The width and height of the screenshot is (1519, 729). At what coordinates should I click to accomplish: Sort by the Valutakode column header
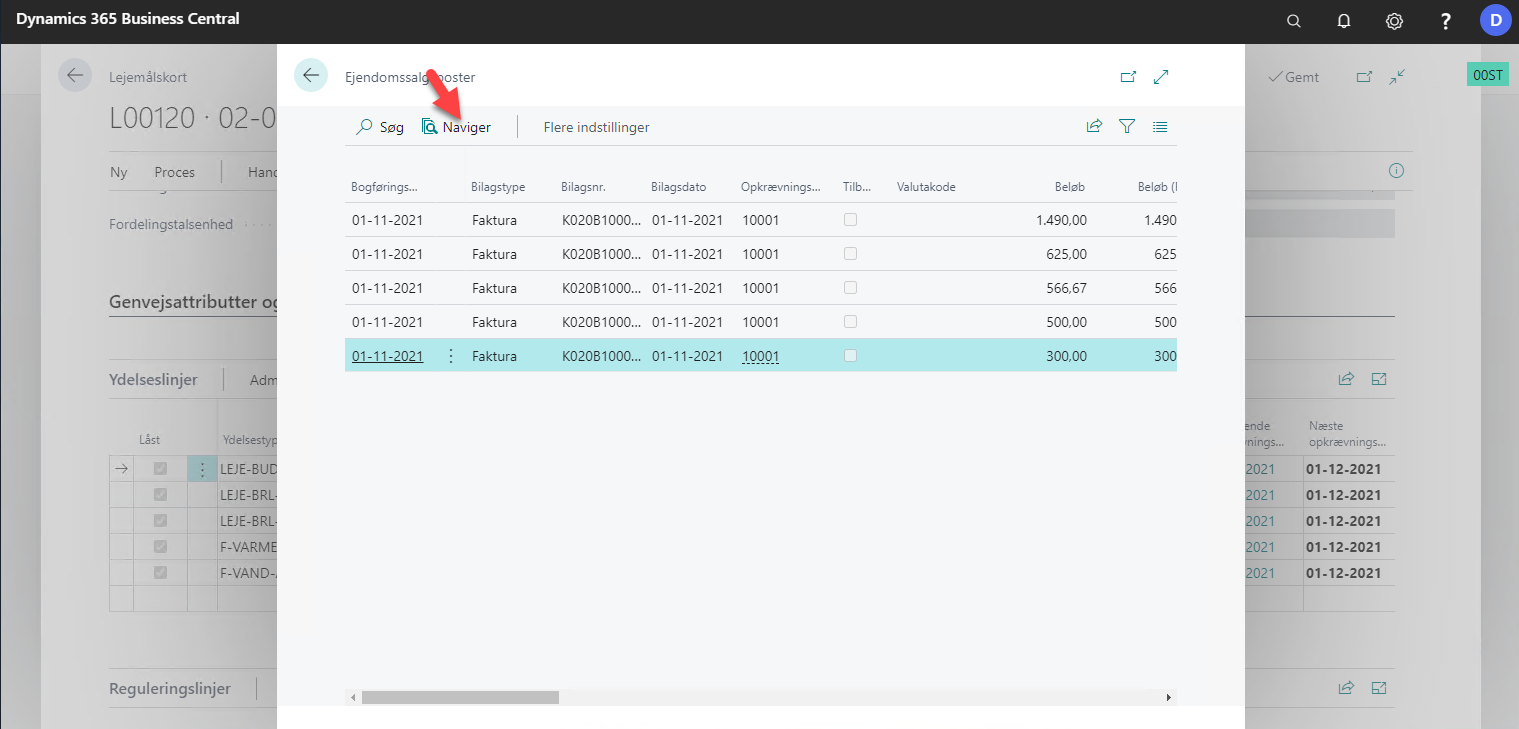926,187
